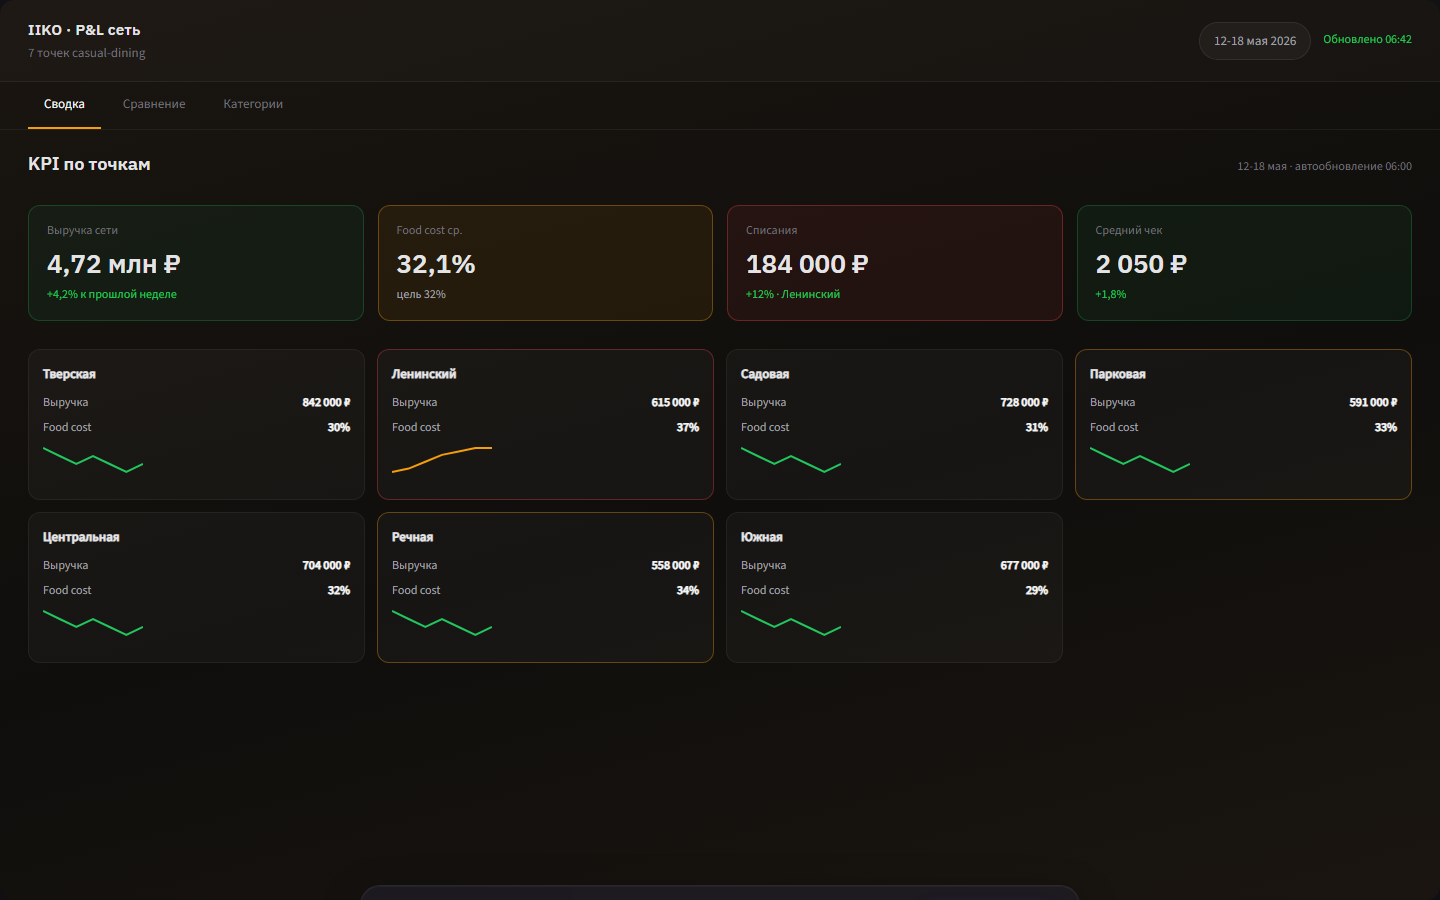Click Садовая revenue value 728 000 ₽
The height and width of the screenshot is (900, 1440).
(1024, 402)
